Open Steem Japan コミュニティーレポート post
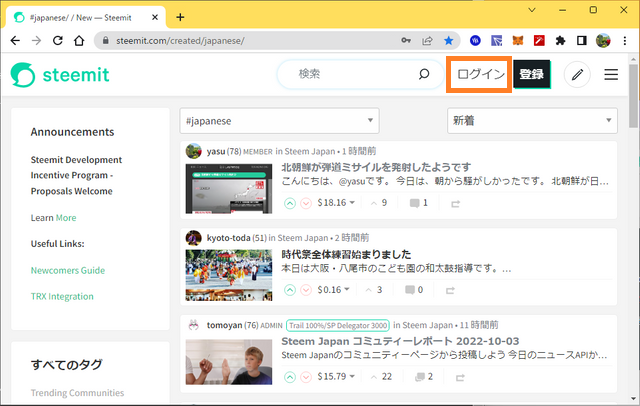This screenshot has width=640, height=406. coord(400,341)
